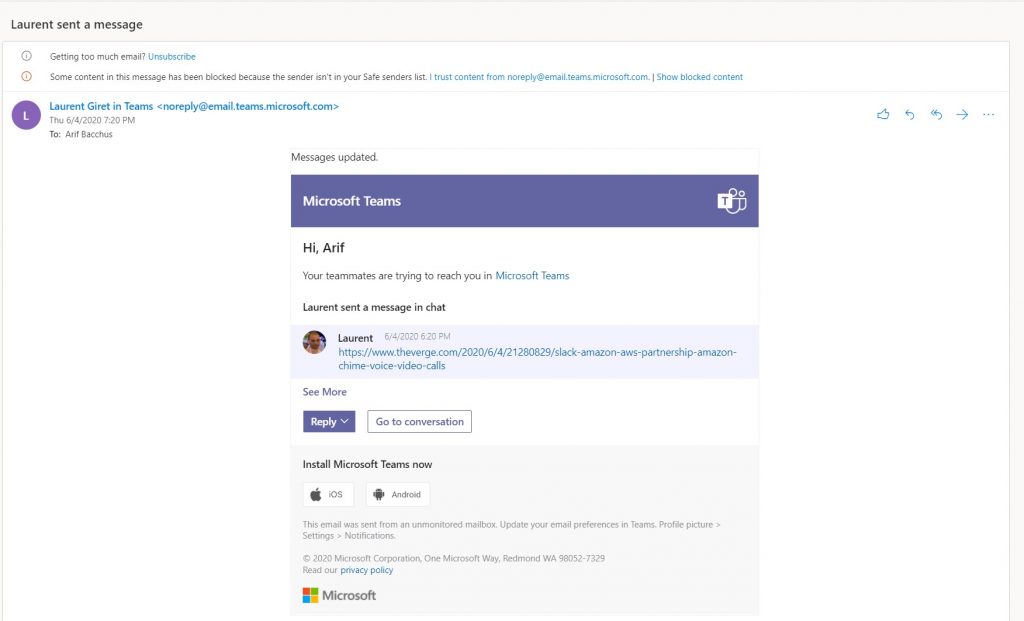Screen dimensions: 1024x621
Task: Click the Microsoft Teams logo in banner
Action: coord(731,200)
